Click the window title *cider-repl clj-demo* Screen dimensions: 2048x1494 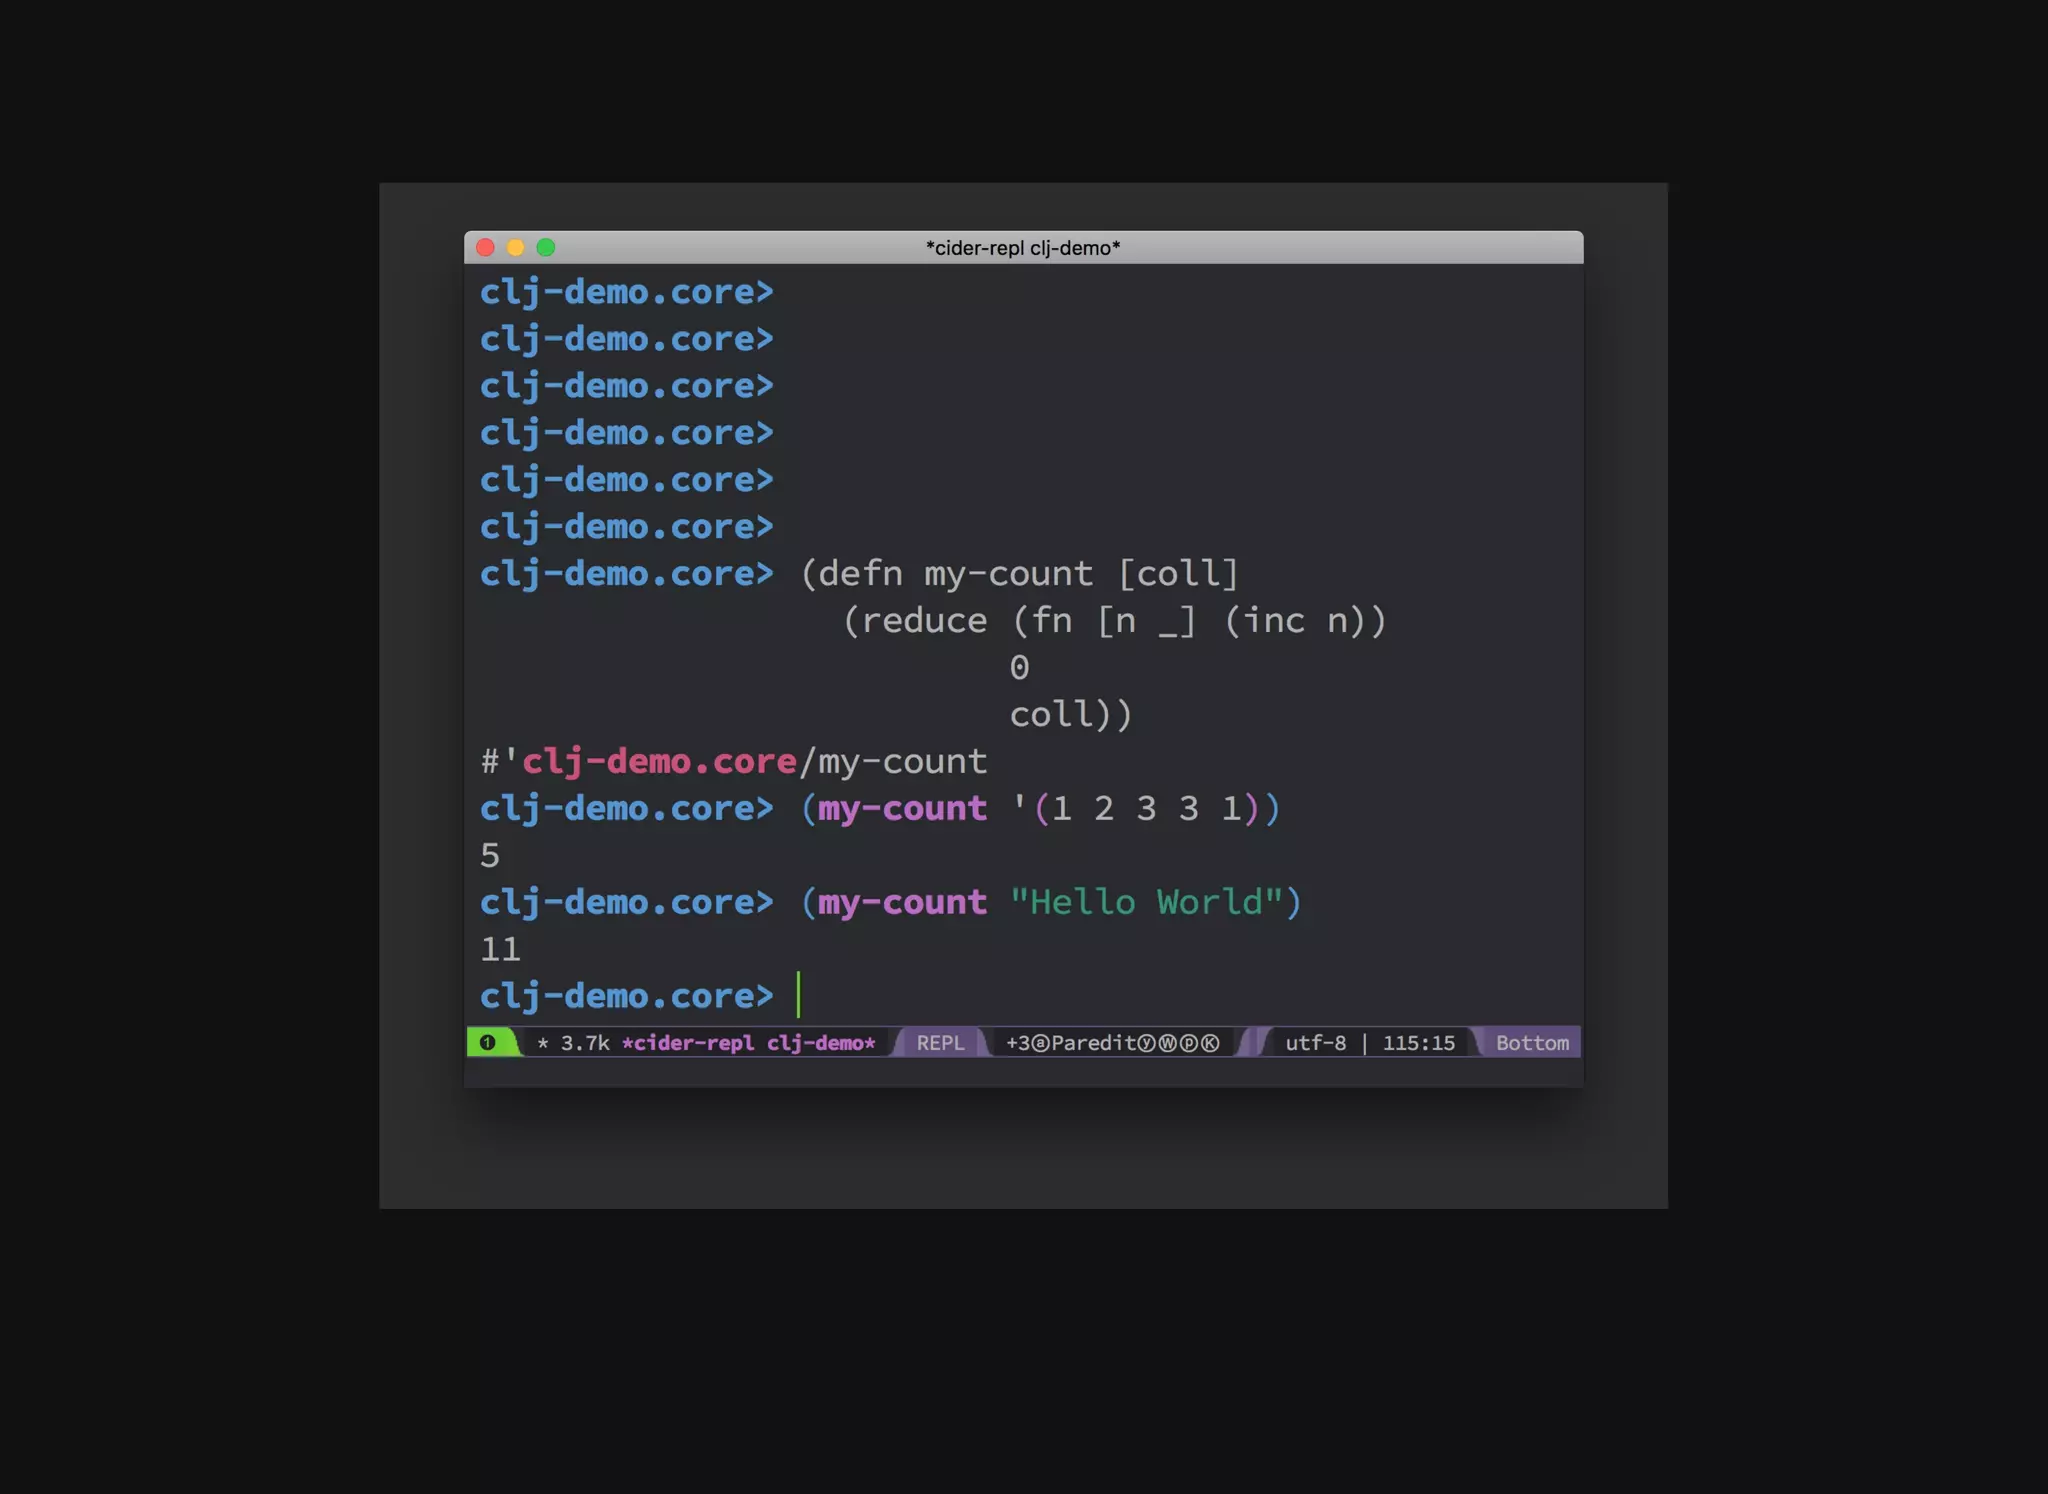coord(1022,248)
